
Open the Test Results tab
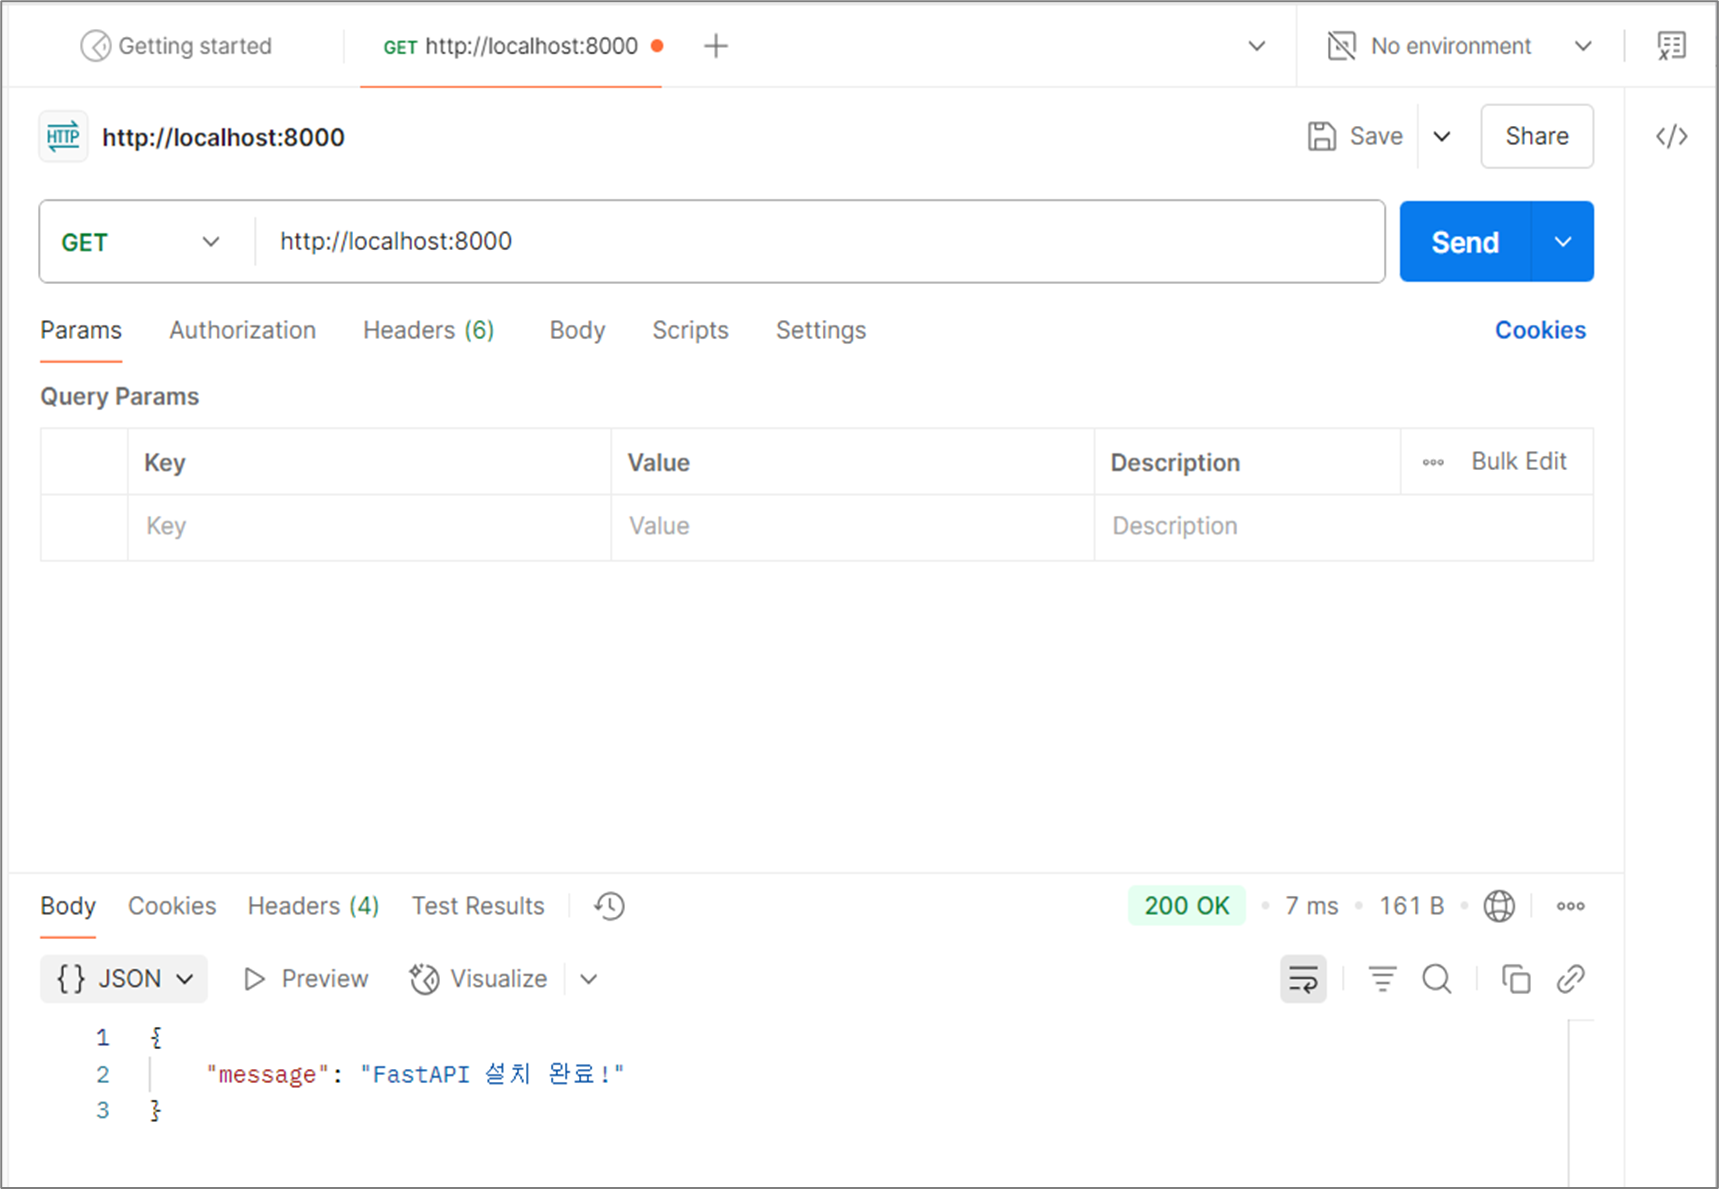(478, 906)
